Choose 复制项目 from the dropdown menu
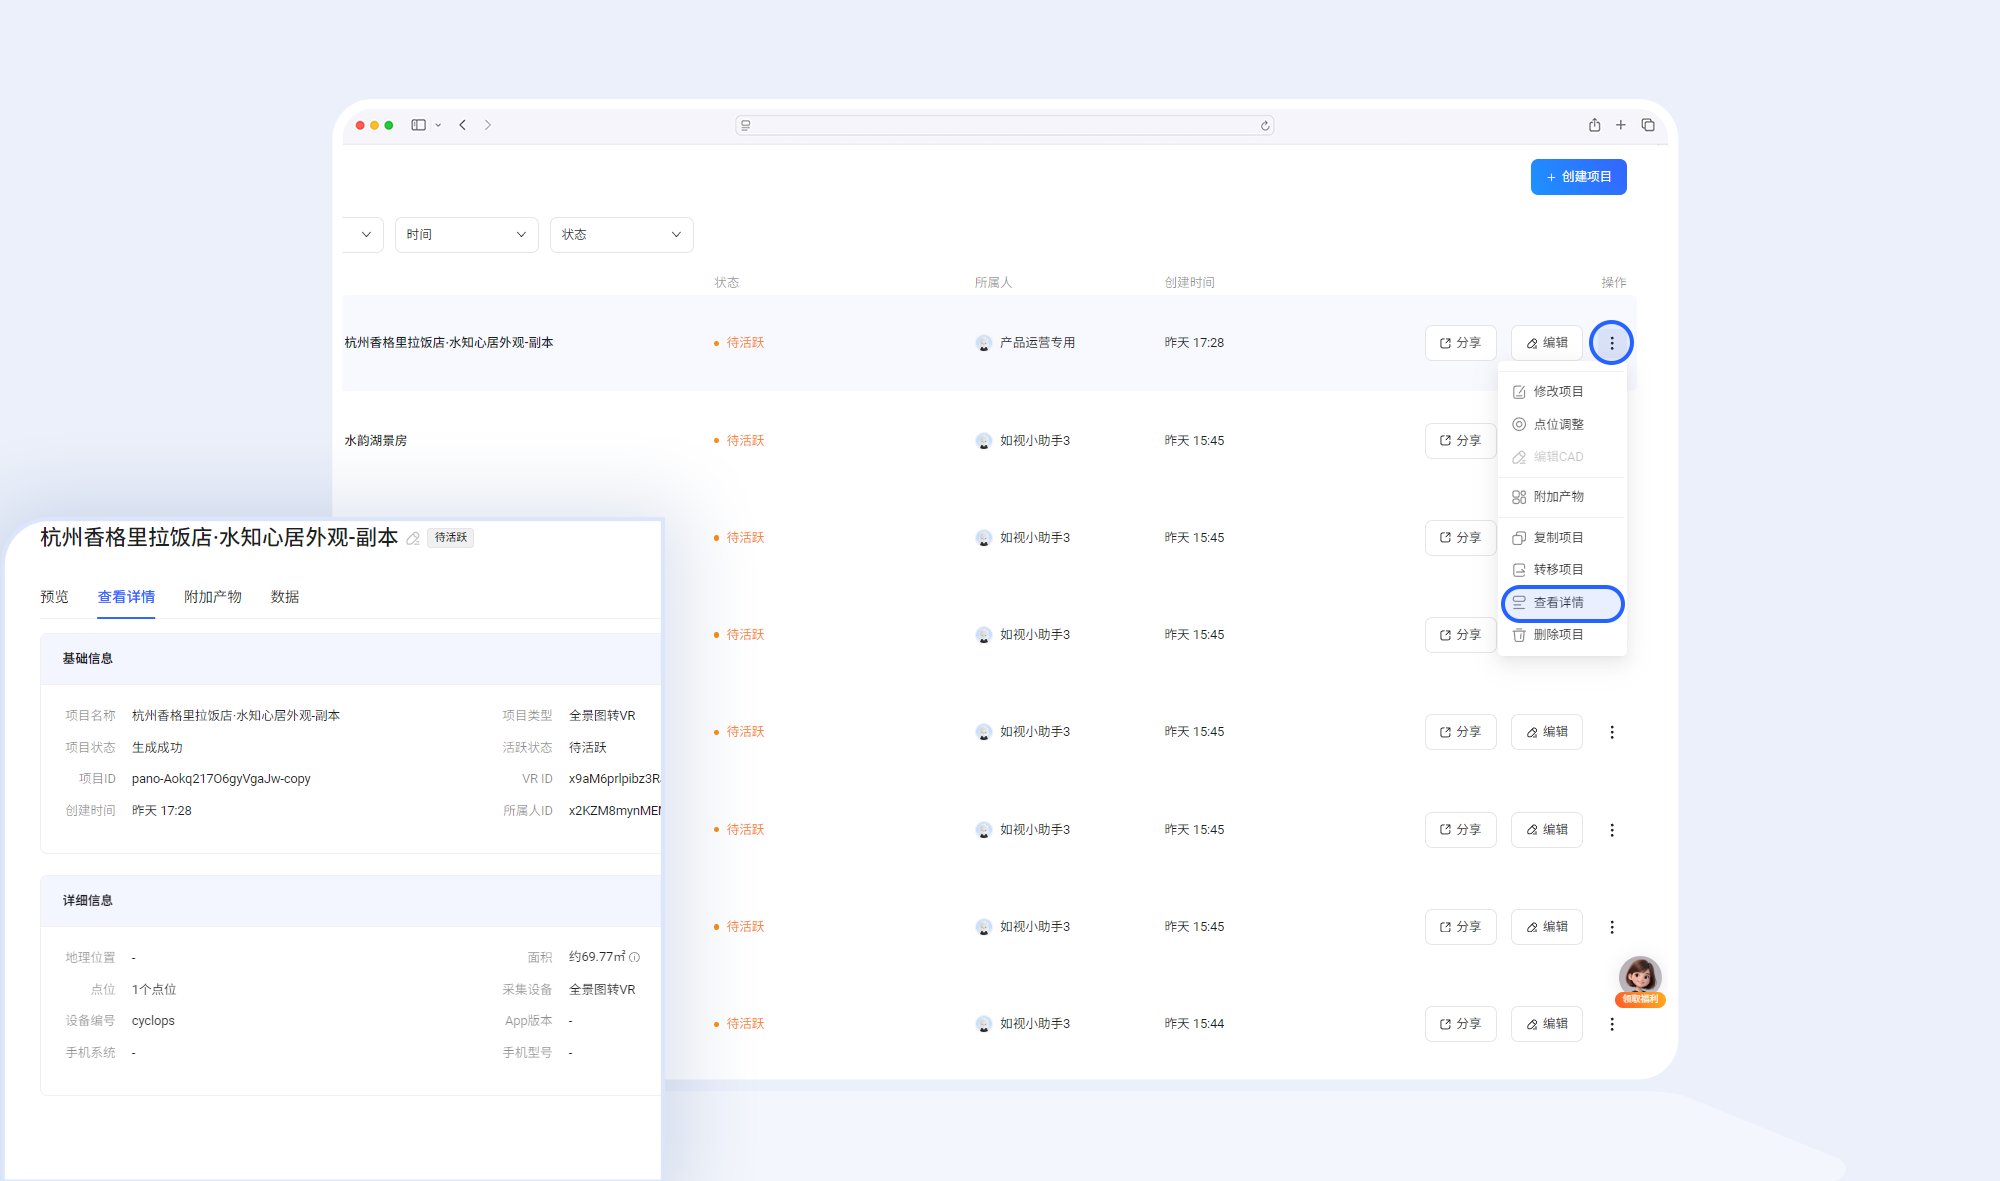The image size is (2000, 1181). [x=1558, y=538]
